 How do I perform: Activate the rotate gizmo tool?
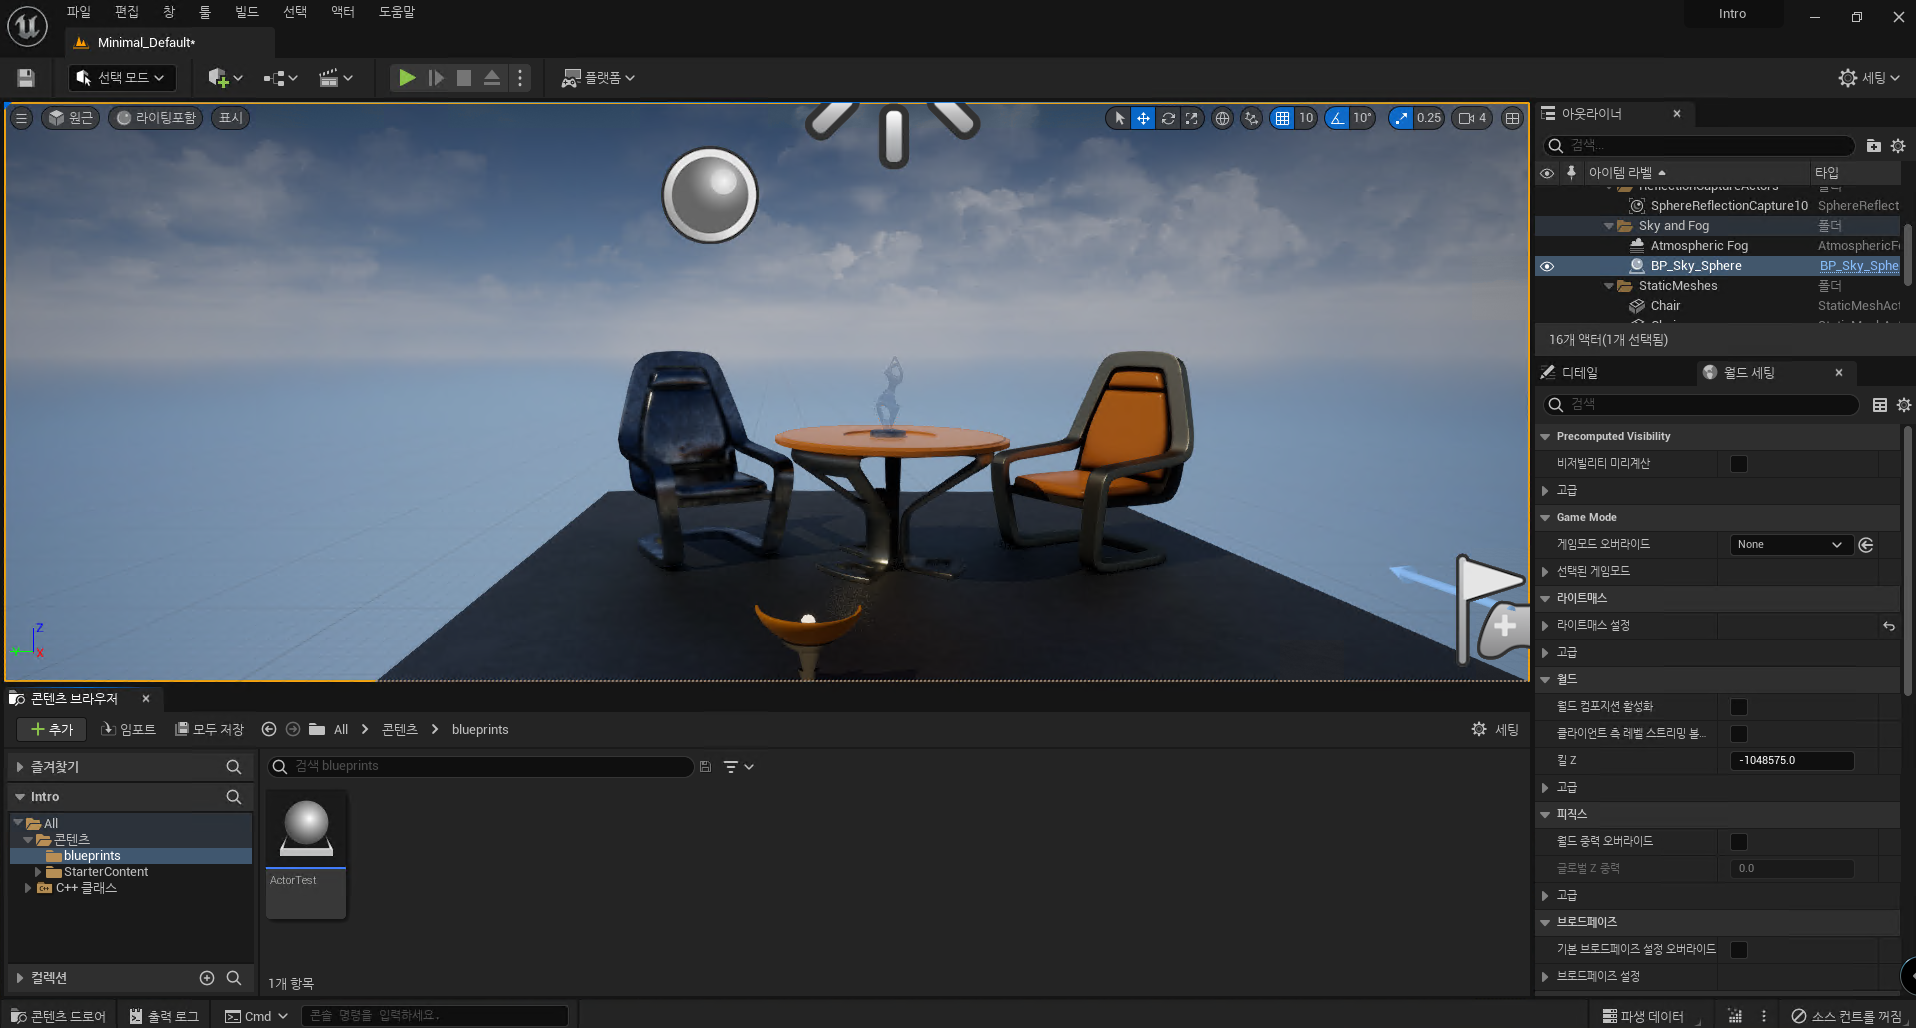click(1167, 118)
